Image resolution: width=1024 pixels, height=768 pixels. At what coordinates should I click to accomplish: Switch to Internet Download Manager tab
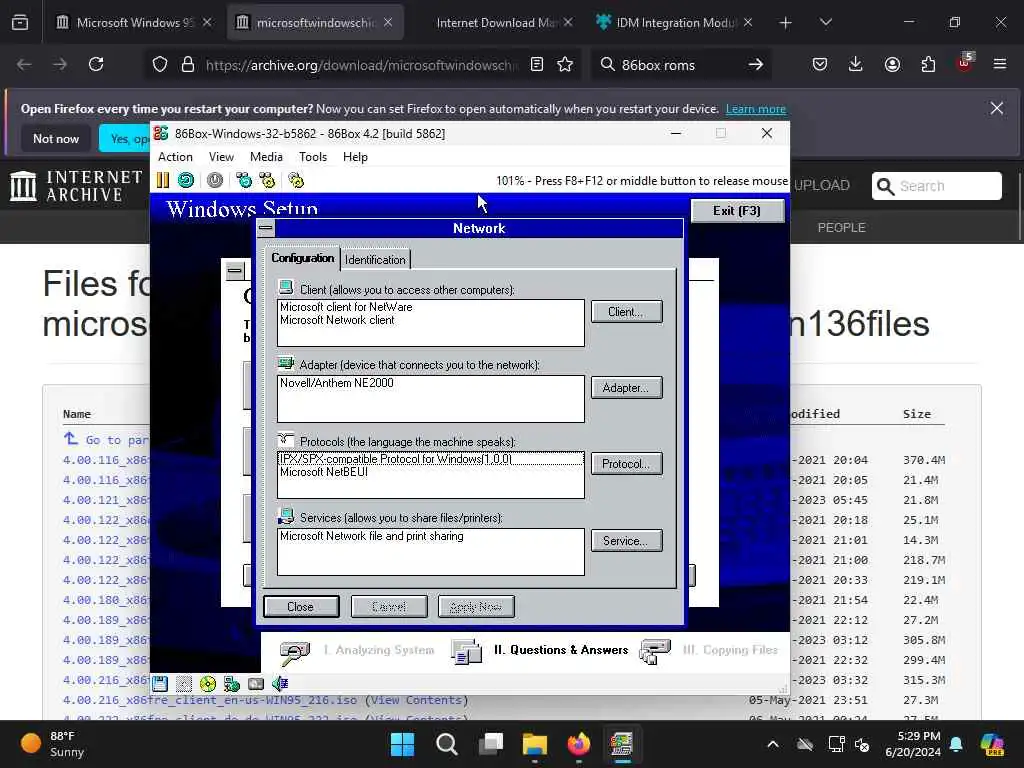point(497,23)
